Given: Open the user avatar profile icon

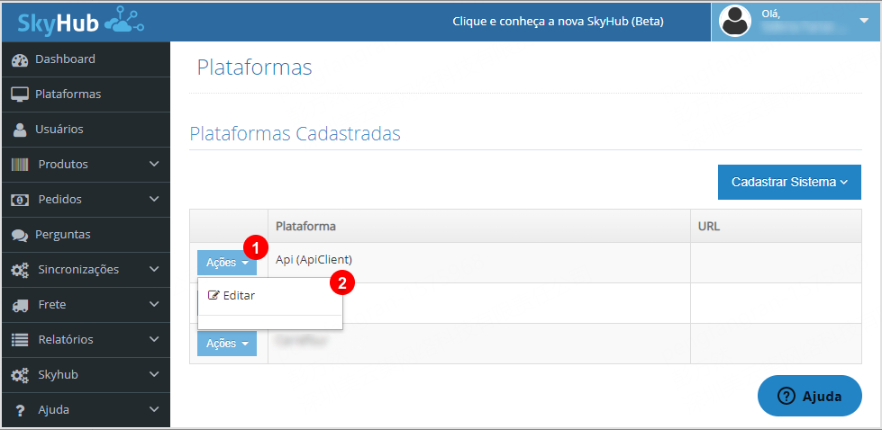Looking at the screenshot, I should coord(735,21).
